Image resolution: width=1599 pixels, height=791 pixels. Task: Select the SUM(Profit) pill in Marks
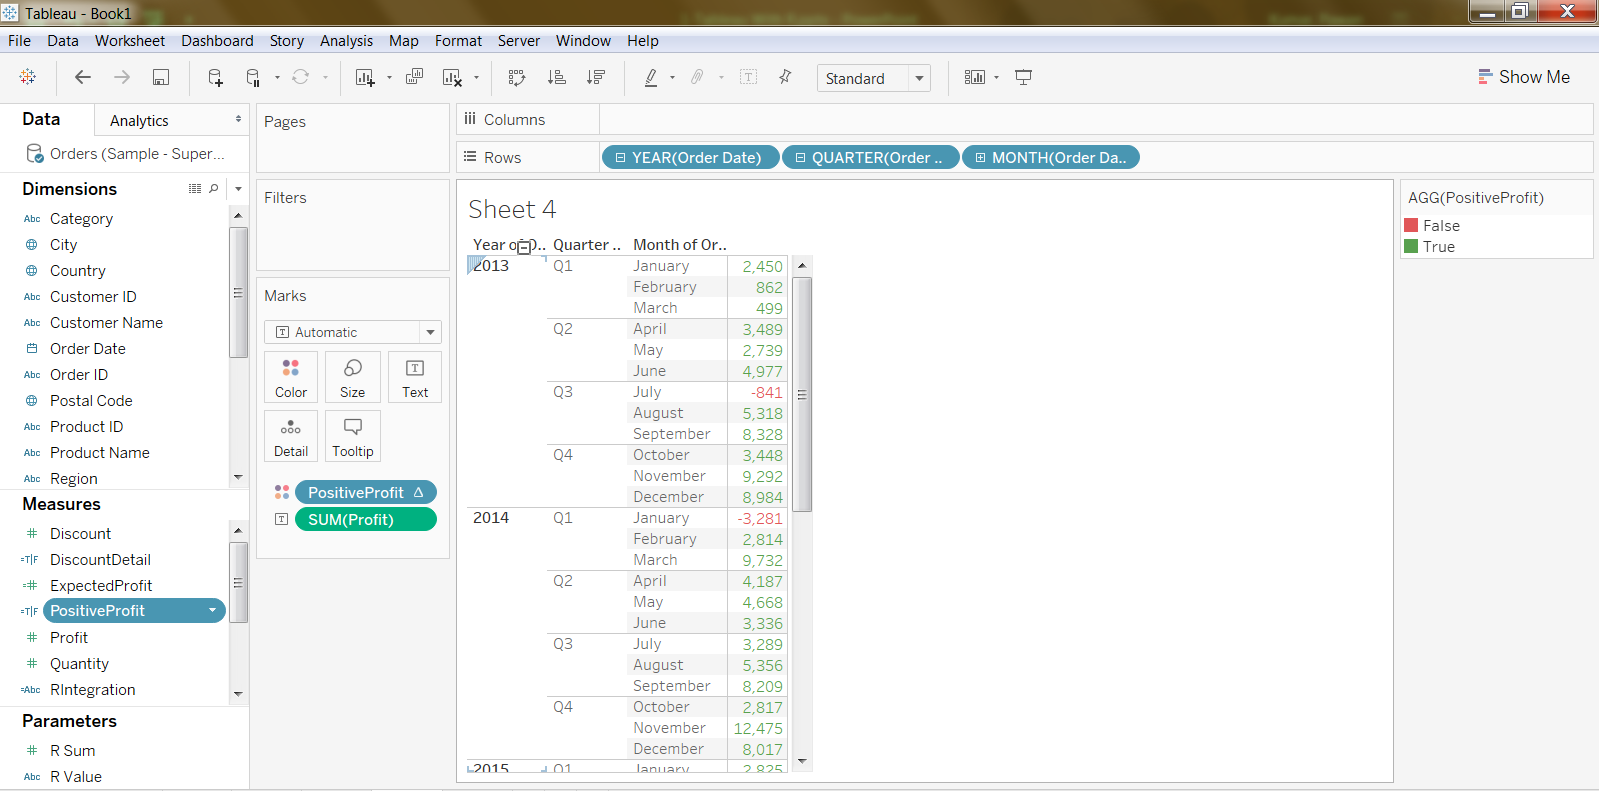click(x=366, y=519)
